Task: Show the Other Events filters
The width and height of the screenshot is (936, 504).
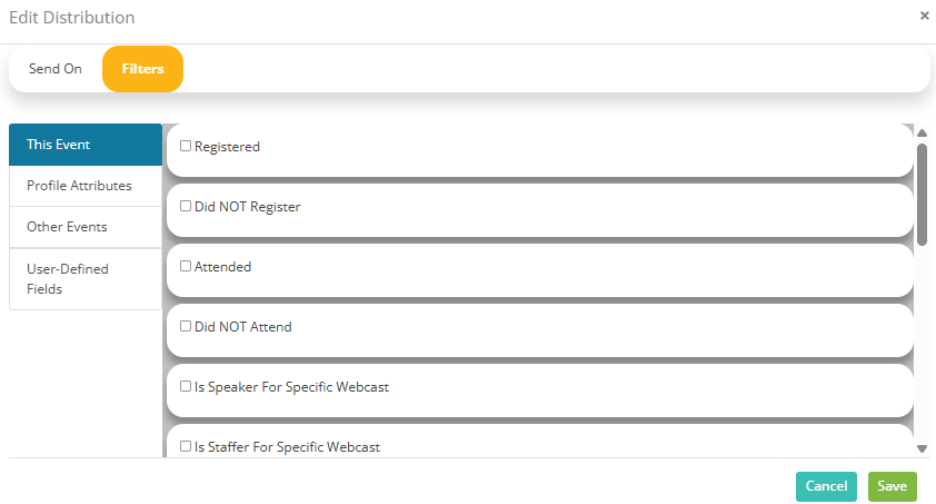Action: tap(85, 227)
